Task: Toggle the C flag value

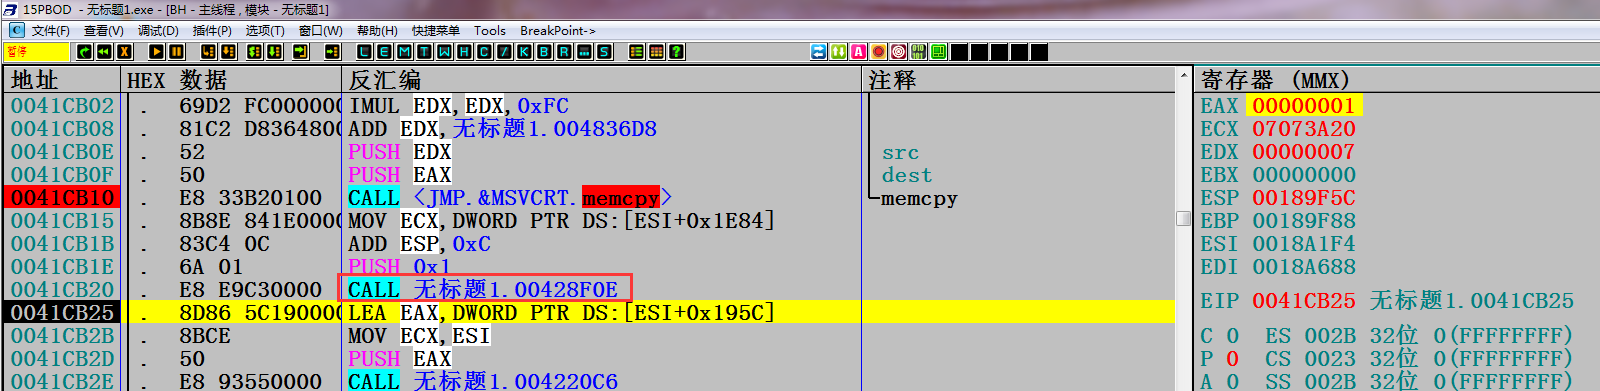Action: [x=1232, y=336]
